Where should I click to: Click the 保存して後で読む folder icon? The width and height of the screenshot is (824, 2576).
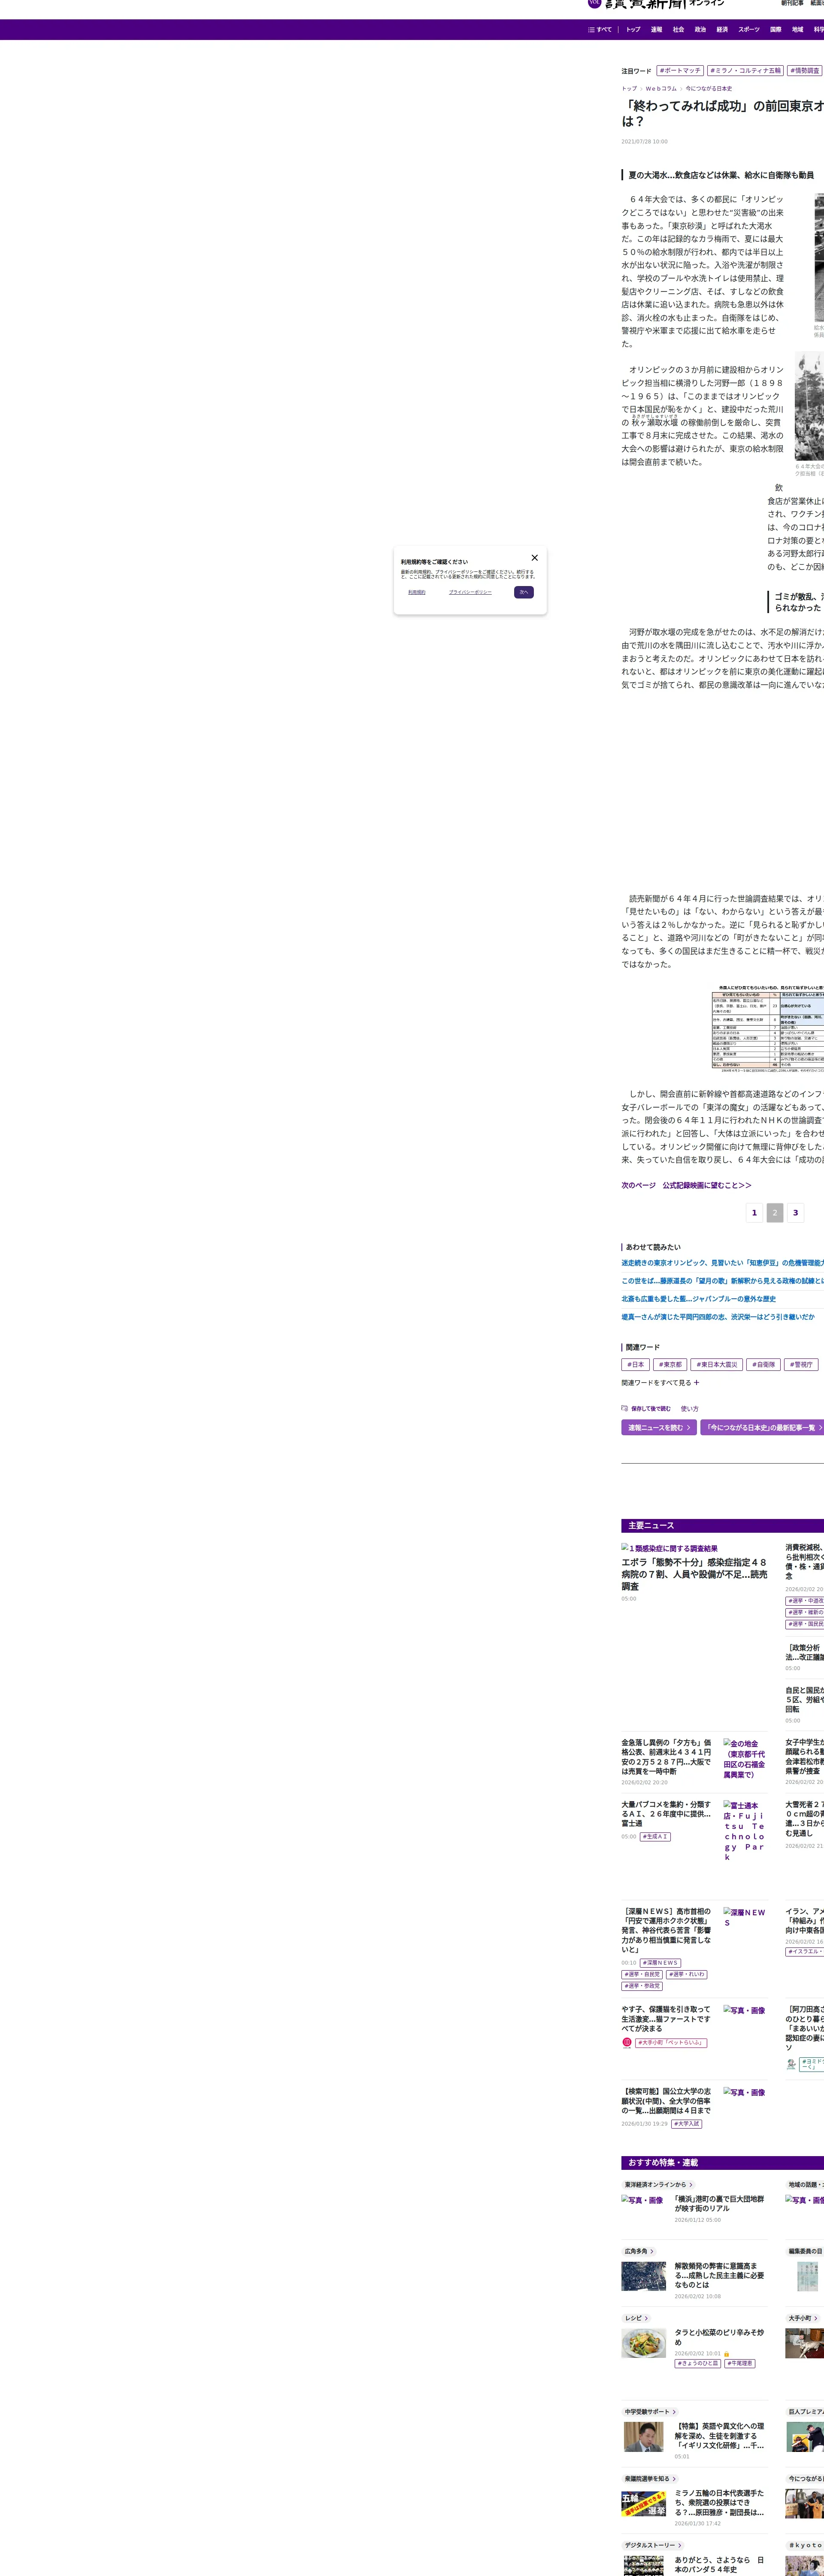[x=624, y=1408]
